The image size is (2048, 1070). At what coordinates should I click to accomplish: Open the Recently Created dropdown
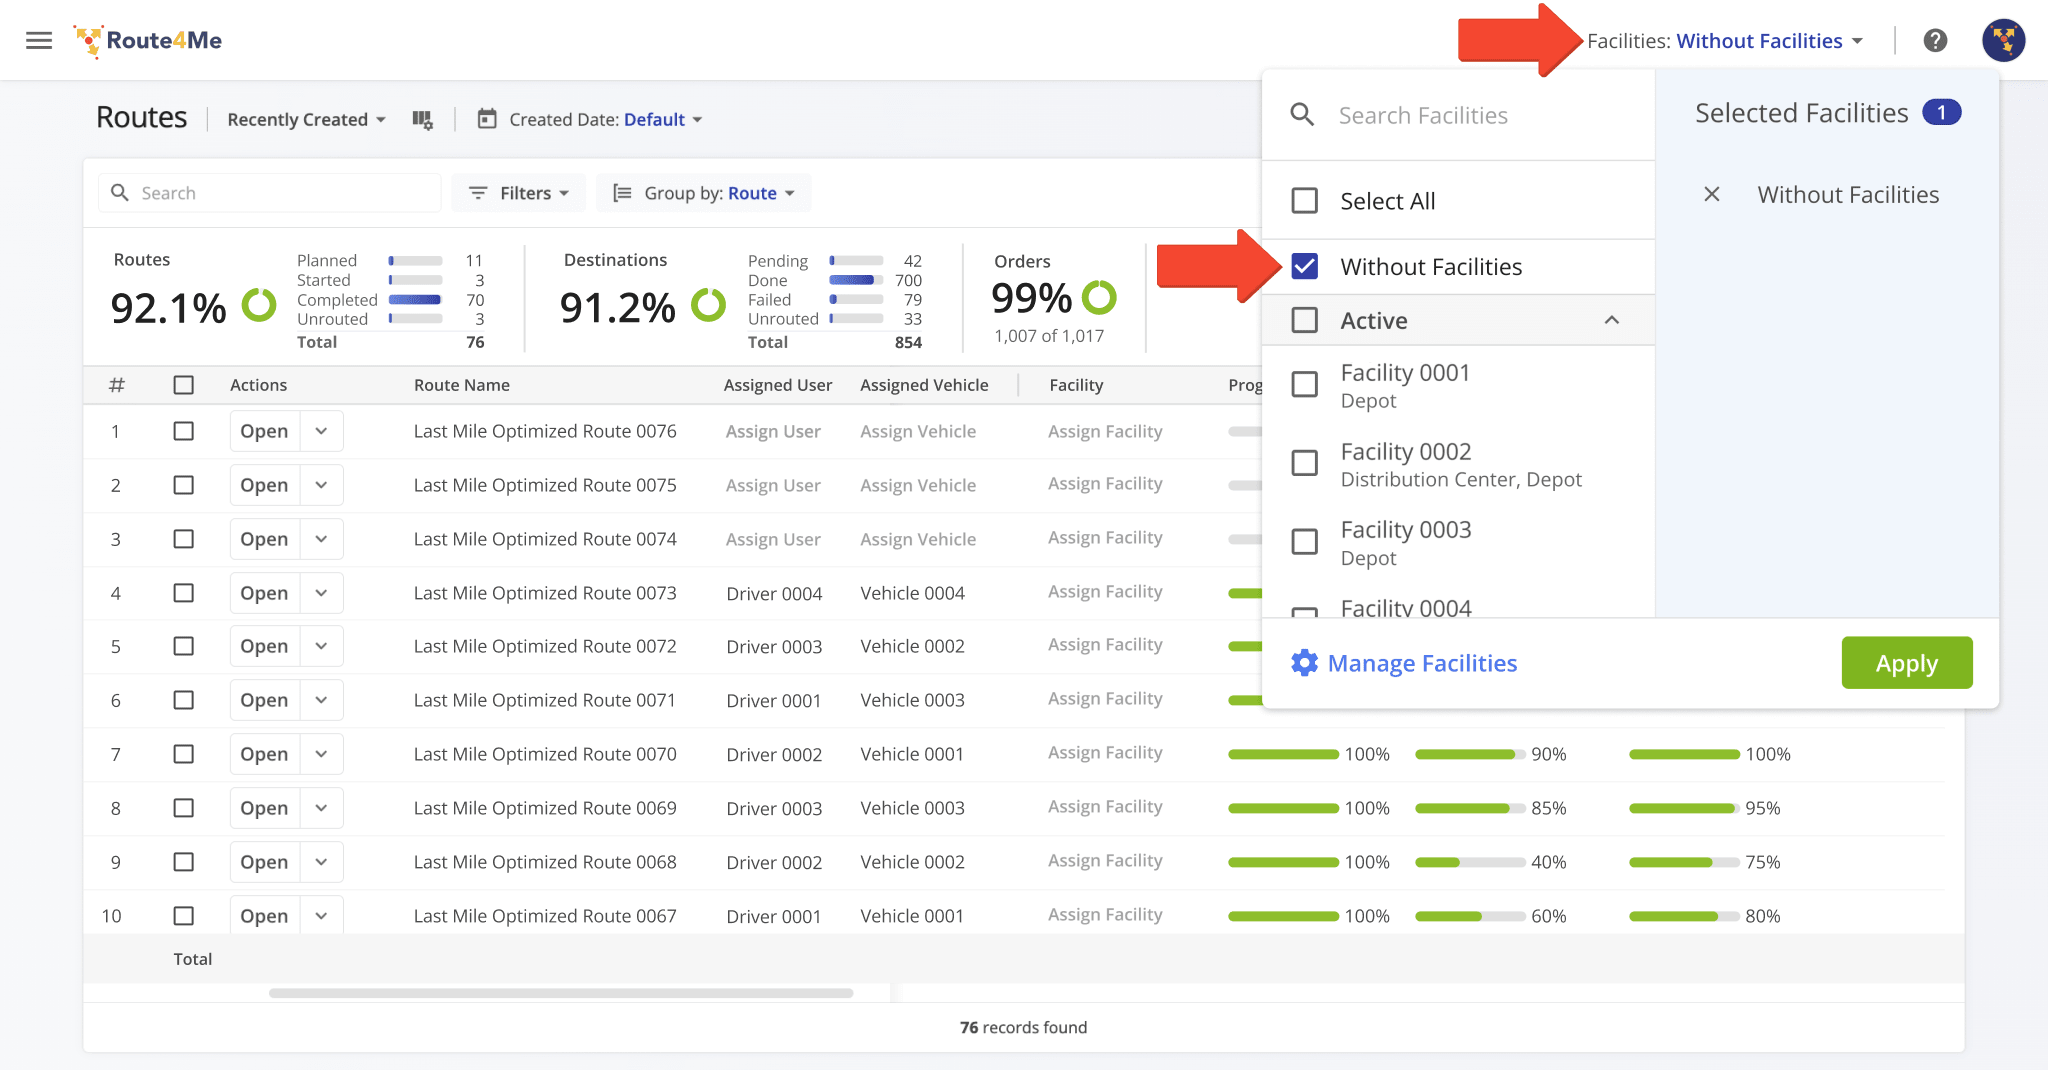pos(306,120)
